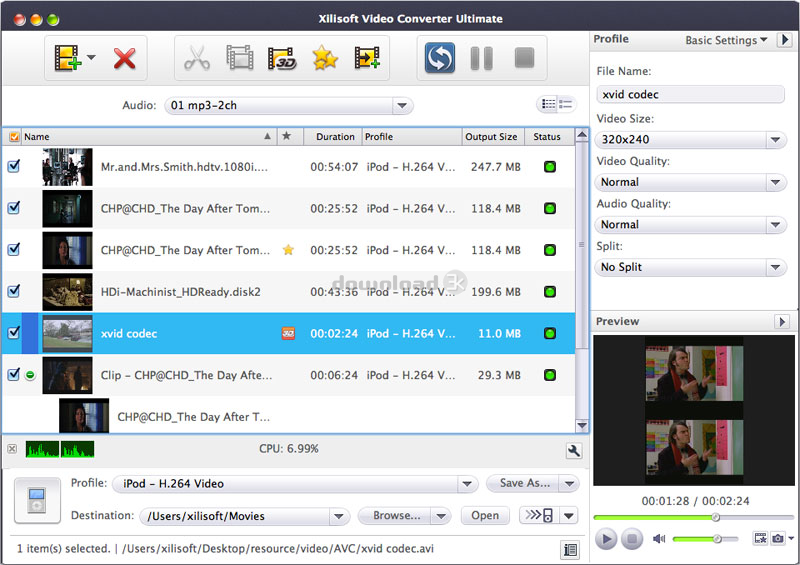This screenshot has height=565, width=800.
Task: Click the transfer to device button
Action: [x=539, y=515]
